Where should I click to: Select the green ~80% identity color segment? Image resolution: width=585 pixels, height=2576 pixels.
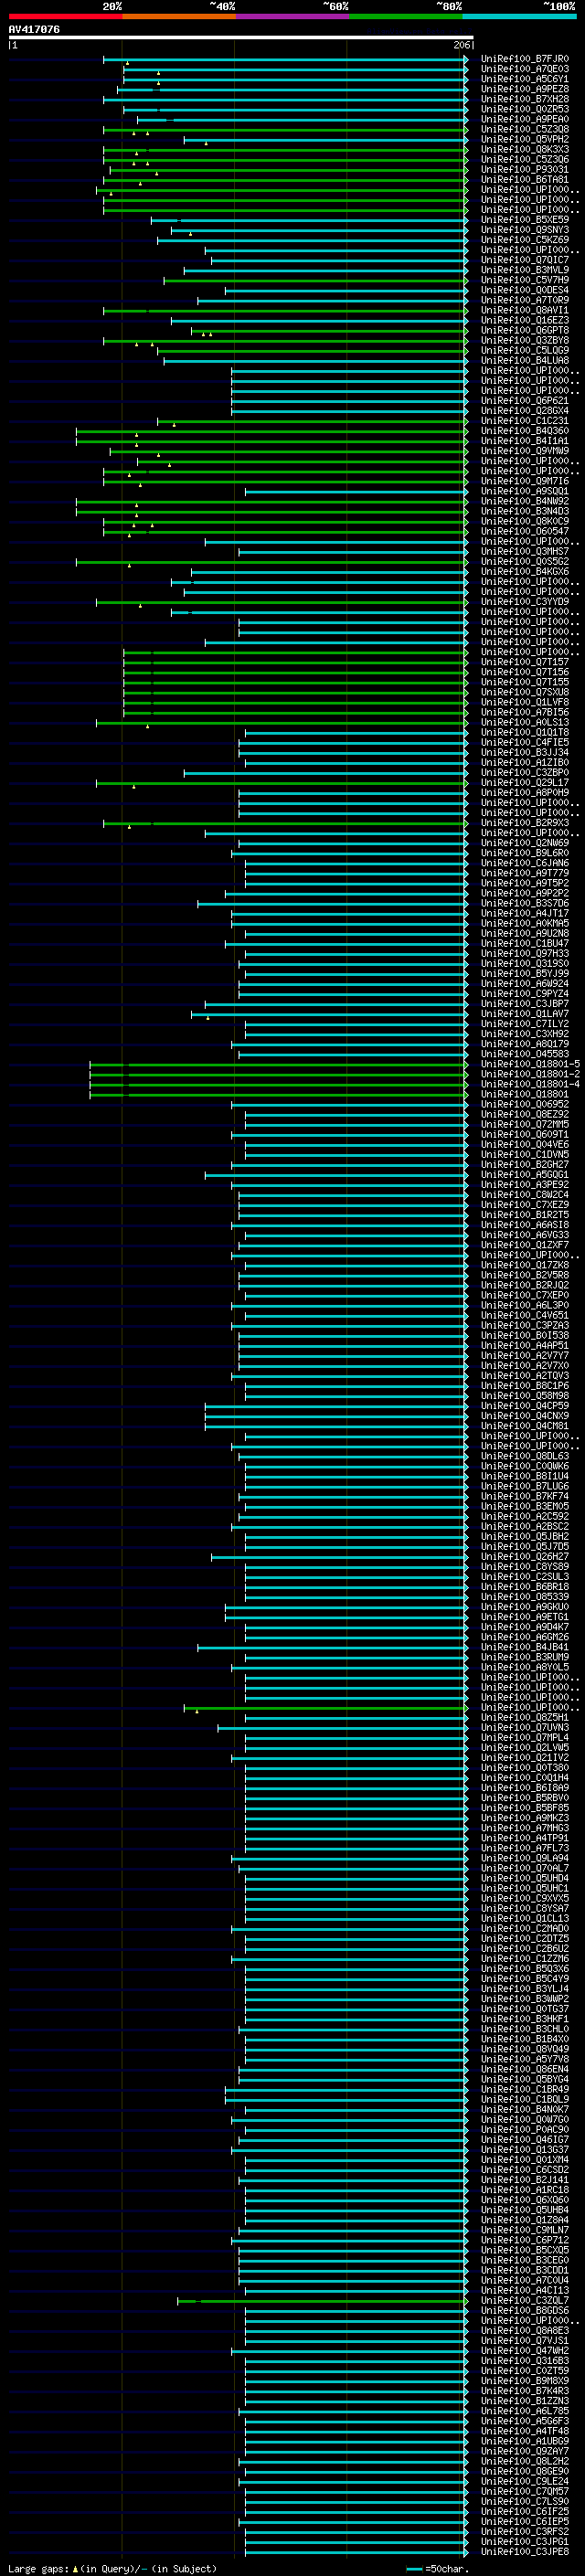405,16
